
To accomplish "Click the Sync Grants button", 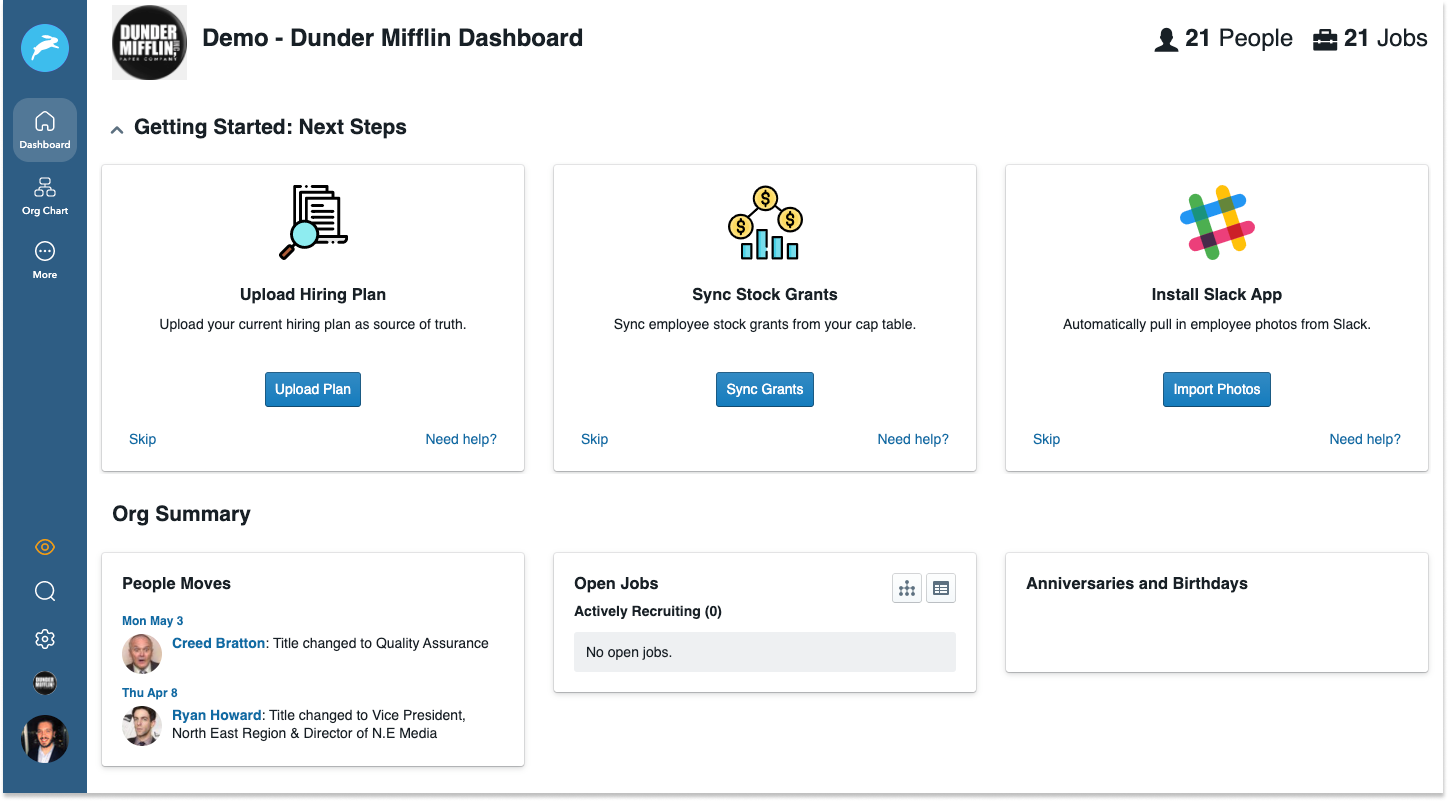I will click(765, 389).
